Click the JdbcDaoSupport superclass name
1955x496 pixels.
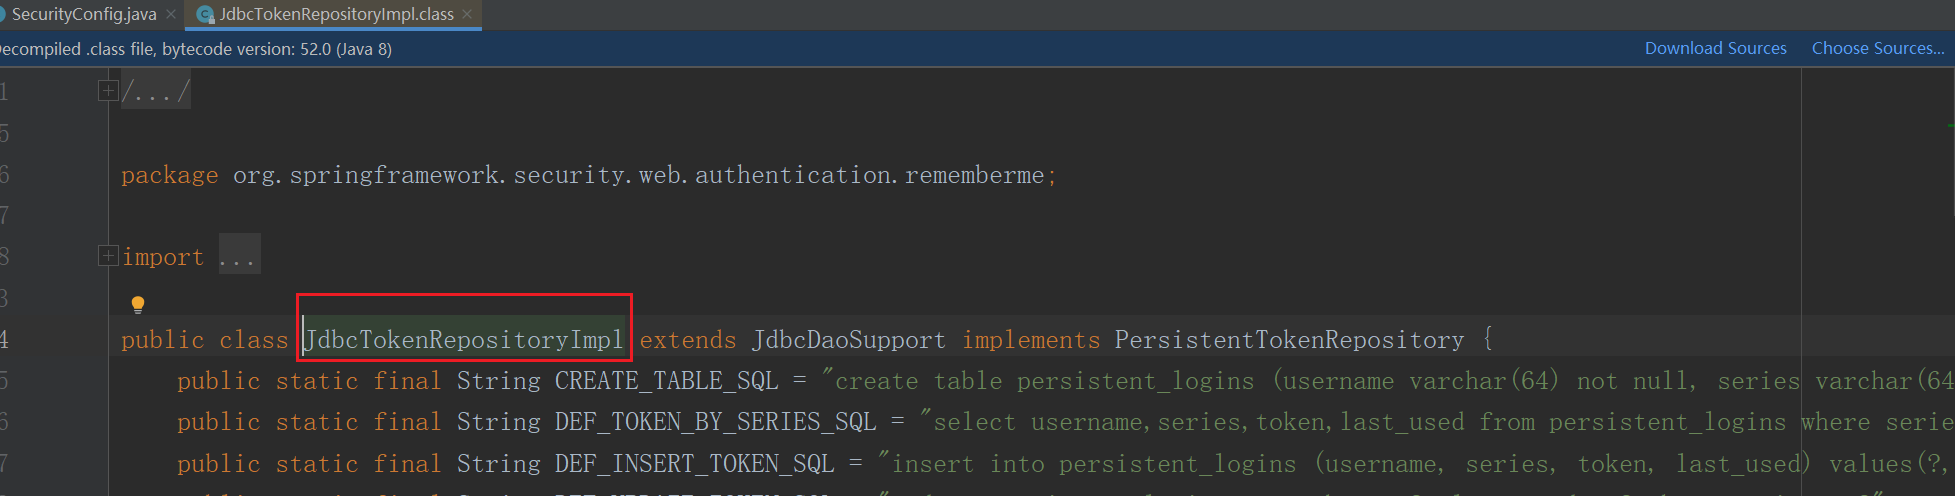click(848, 340)
